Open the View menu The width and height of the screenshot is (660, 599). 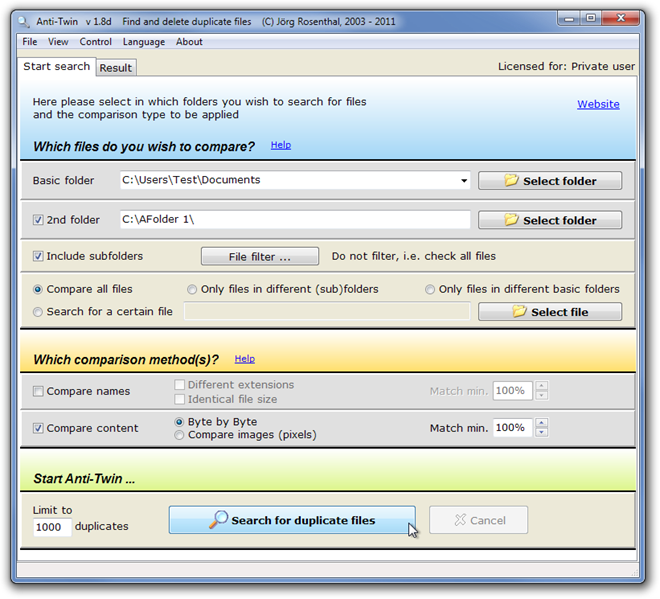click(x=58, y=42)
